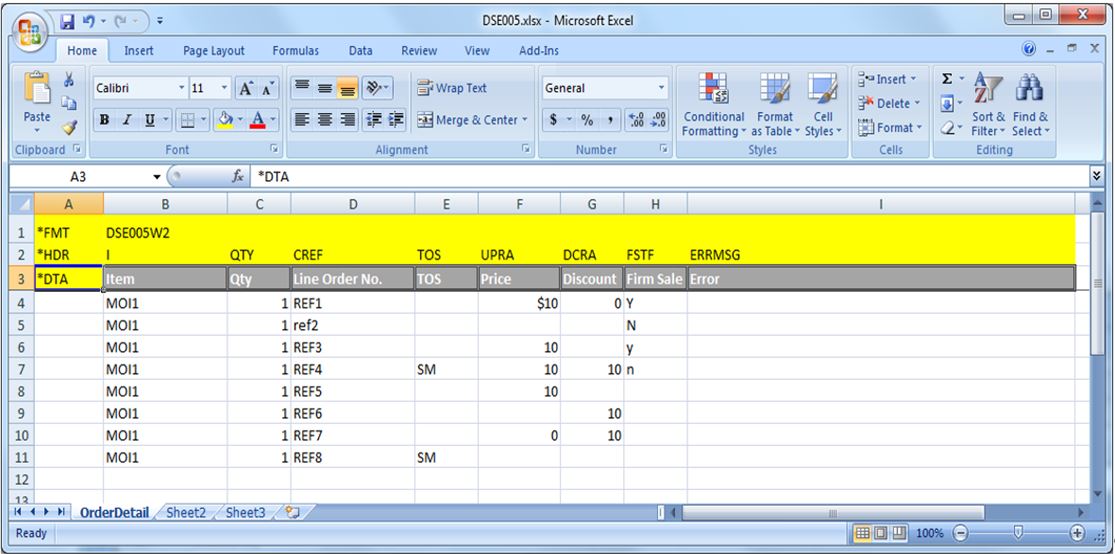
Task: Click the Cut scissors icon
Action: [69, 80]
